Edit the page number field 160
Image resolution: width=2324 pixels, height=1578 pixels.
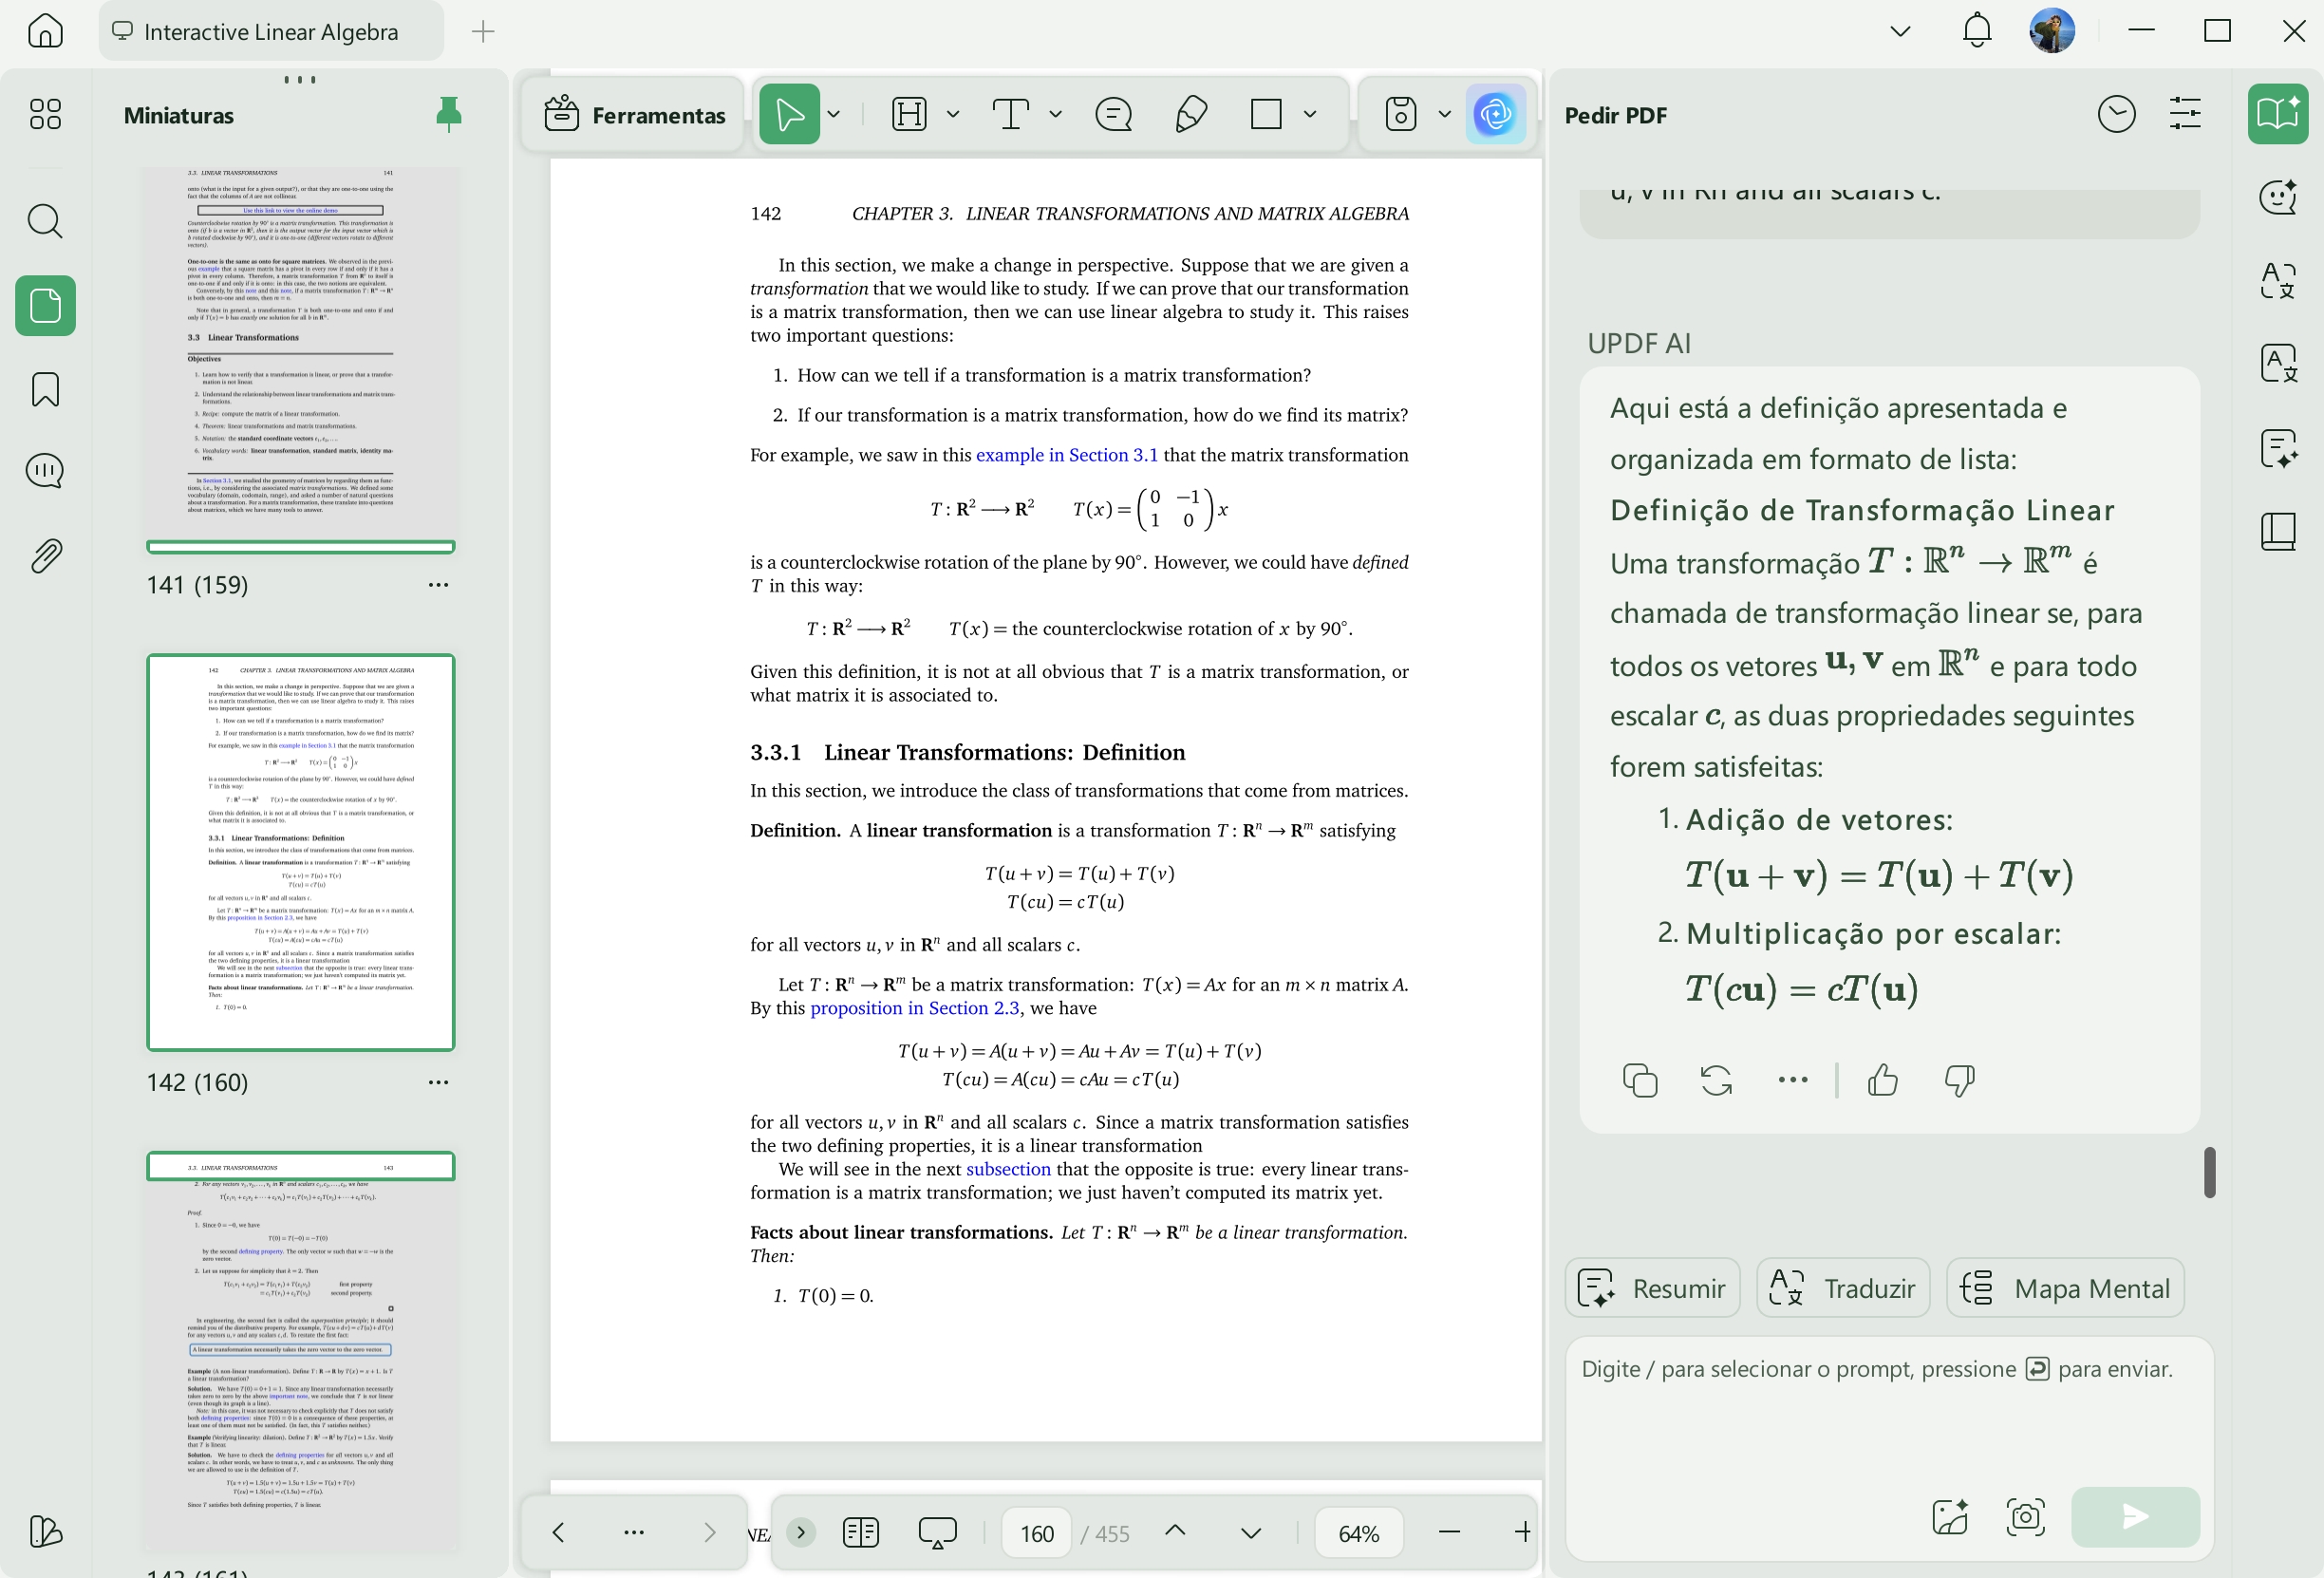click(x=1036, y=1533)
